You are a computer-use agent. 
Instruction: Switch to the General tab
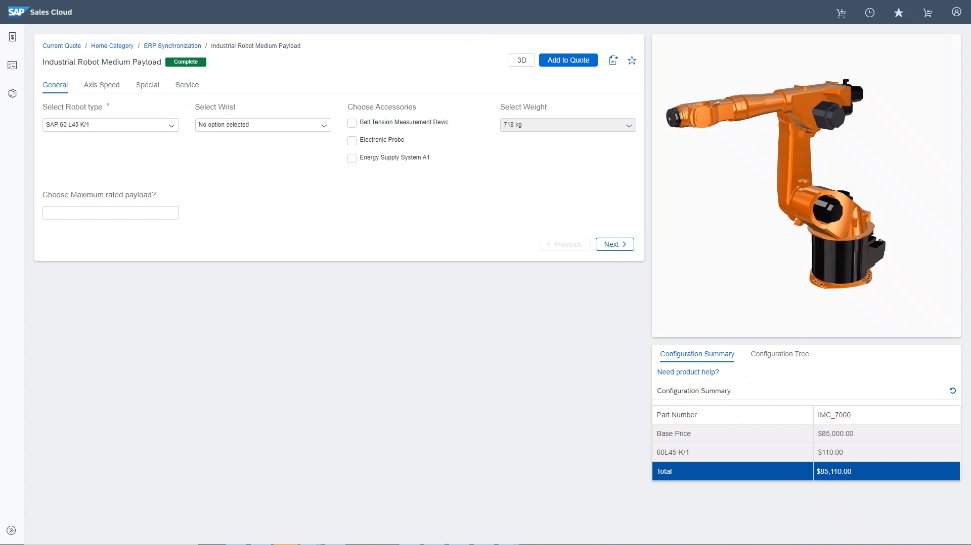pos(55,85)
